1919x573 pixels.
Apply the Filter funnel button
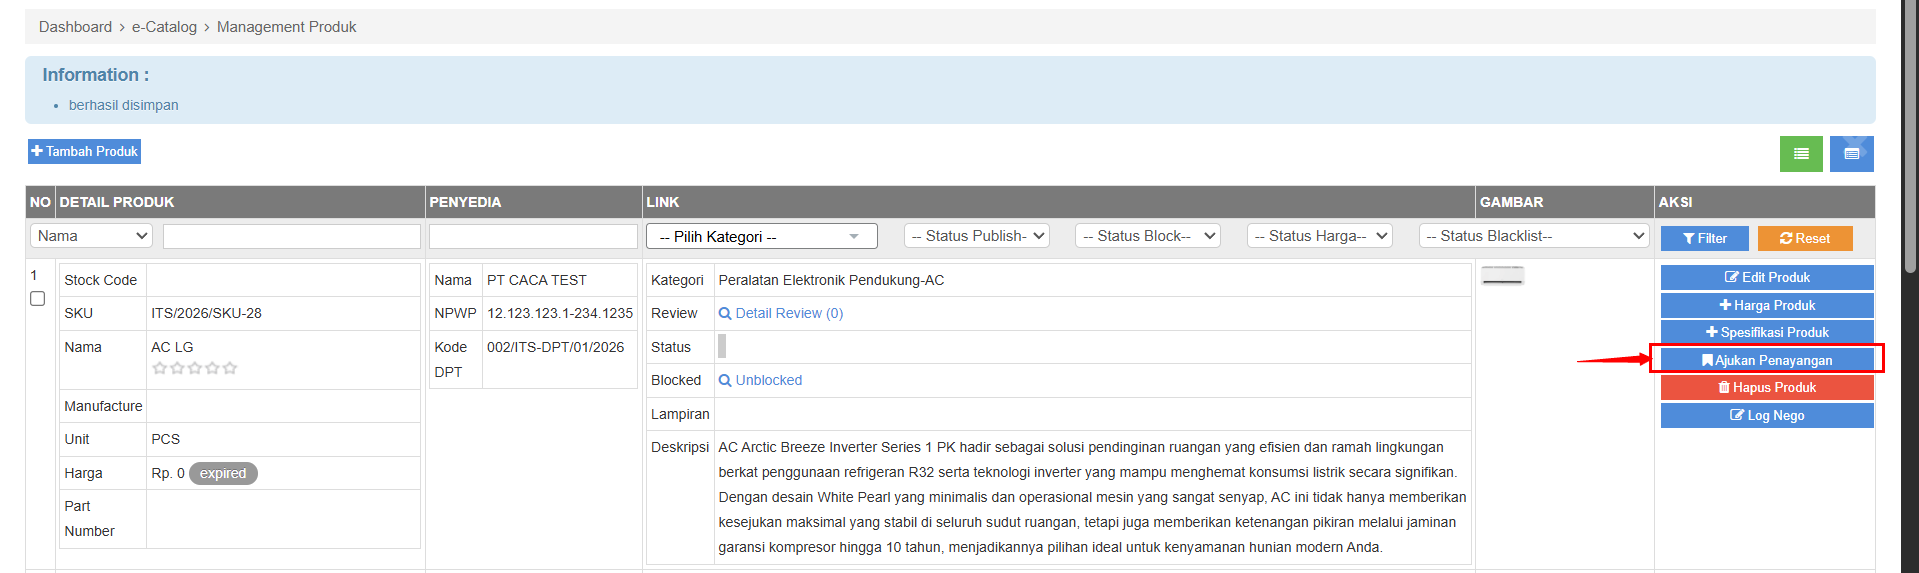pos(1704,238)
